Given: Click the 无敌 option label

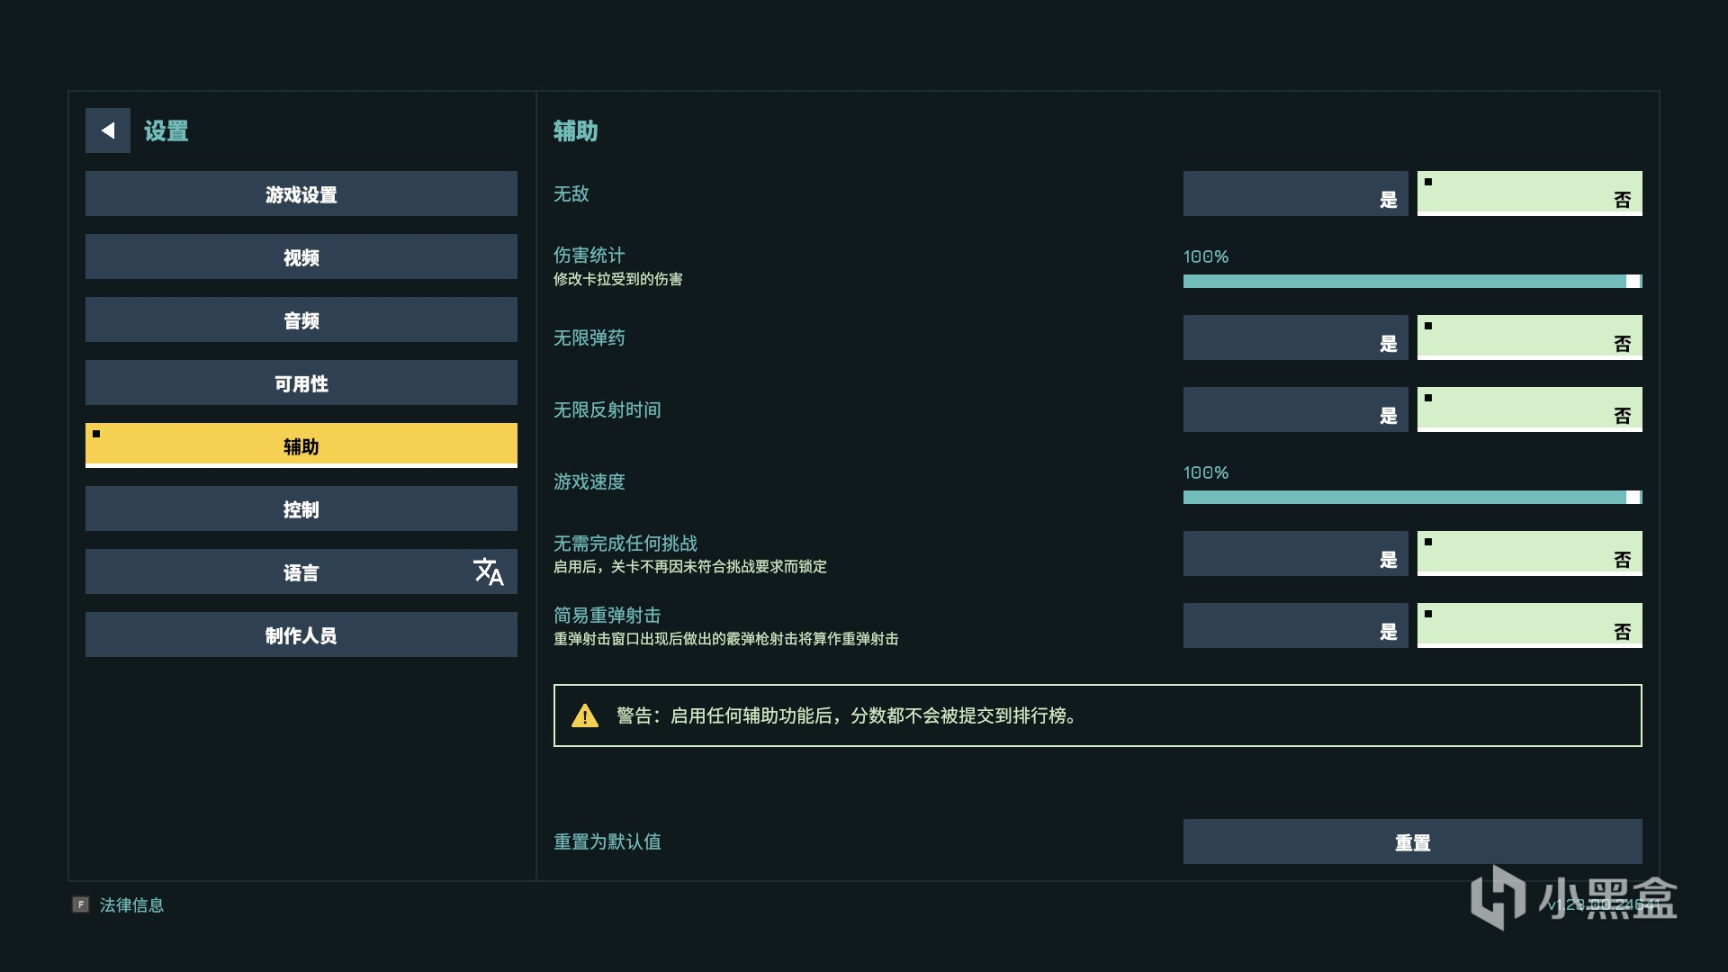Looking at the screenshot, I should point(571,194).
